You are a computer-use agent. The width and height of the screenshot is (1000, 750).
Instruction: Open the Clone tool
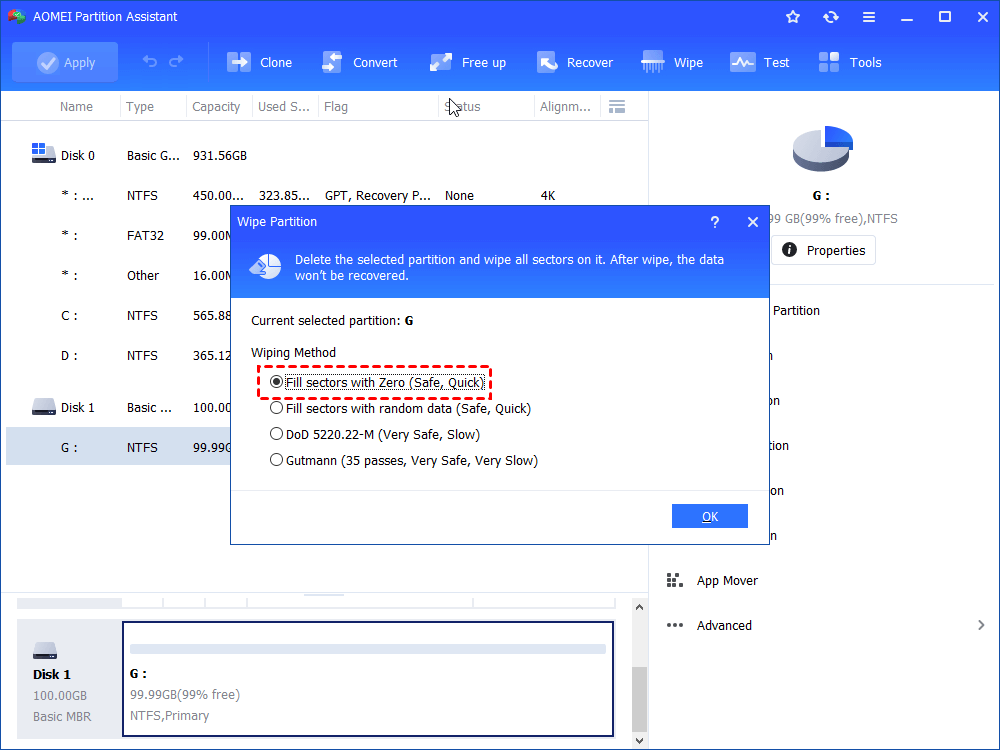(260, 62)
